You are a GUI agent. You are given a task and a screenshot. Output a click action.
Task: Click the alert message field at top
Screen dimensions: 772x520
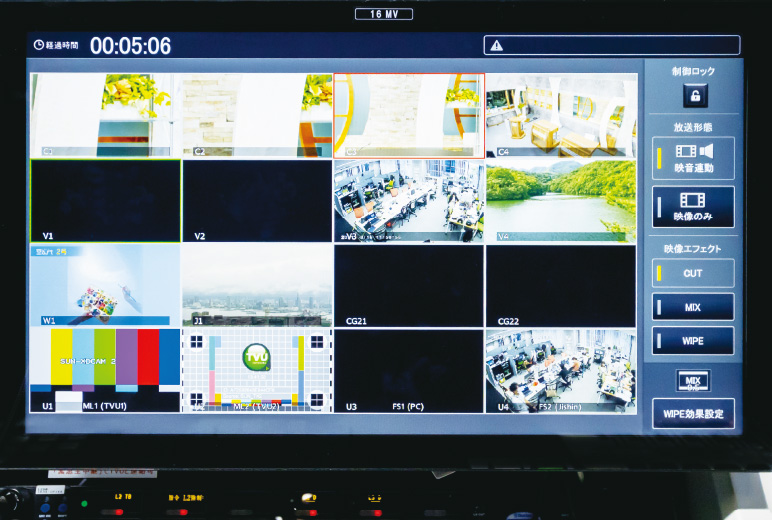pyautogui.click(x=612, y=45)
